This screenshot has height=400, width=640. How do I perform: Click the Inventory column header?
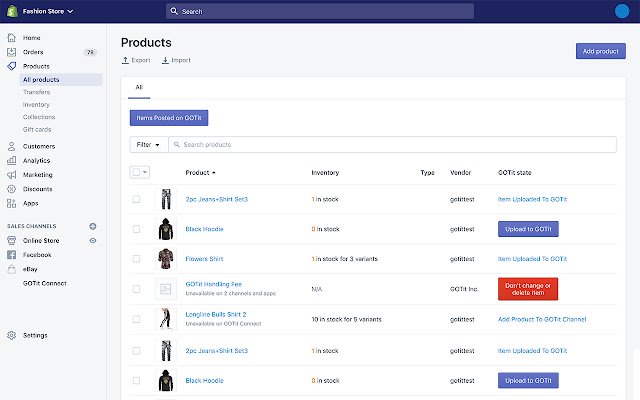[325, 173]
